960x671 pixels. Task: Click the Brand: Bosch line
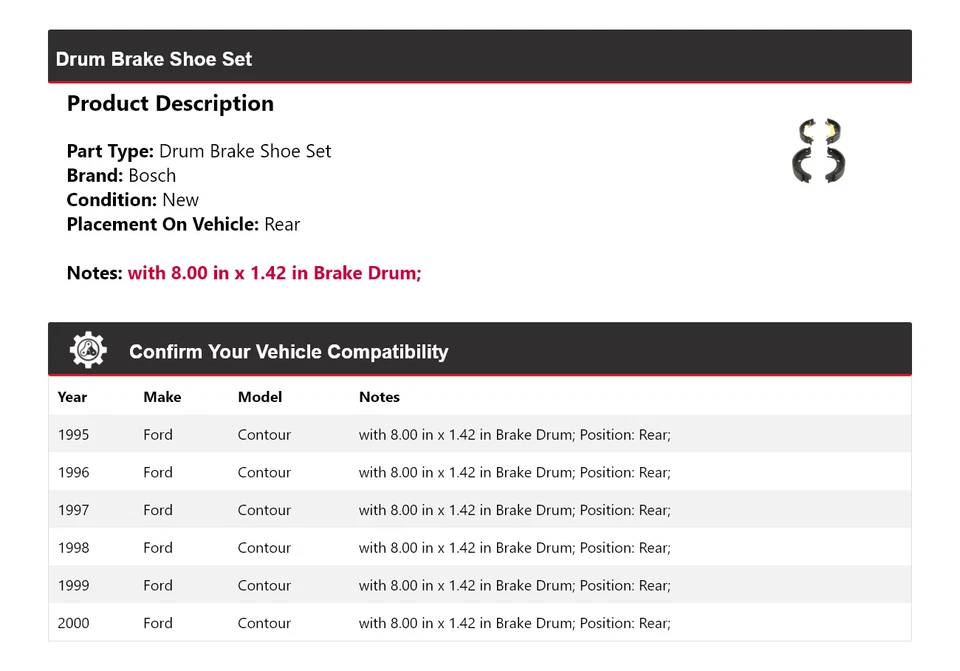click(x=121, y=176)
